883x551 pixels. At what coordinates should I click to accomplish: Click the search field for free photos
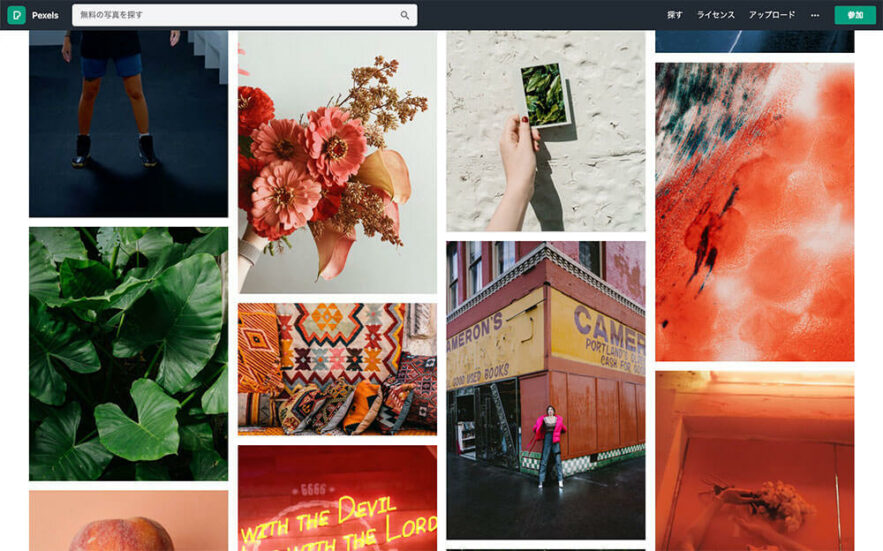pyautogui.click(x=244, y=15)
